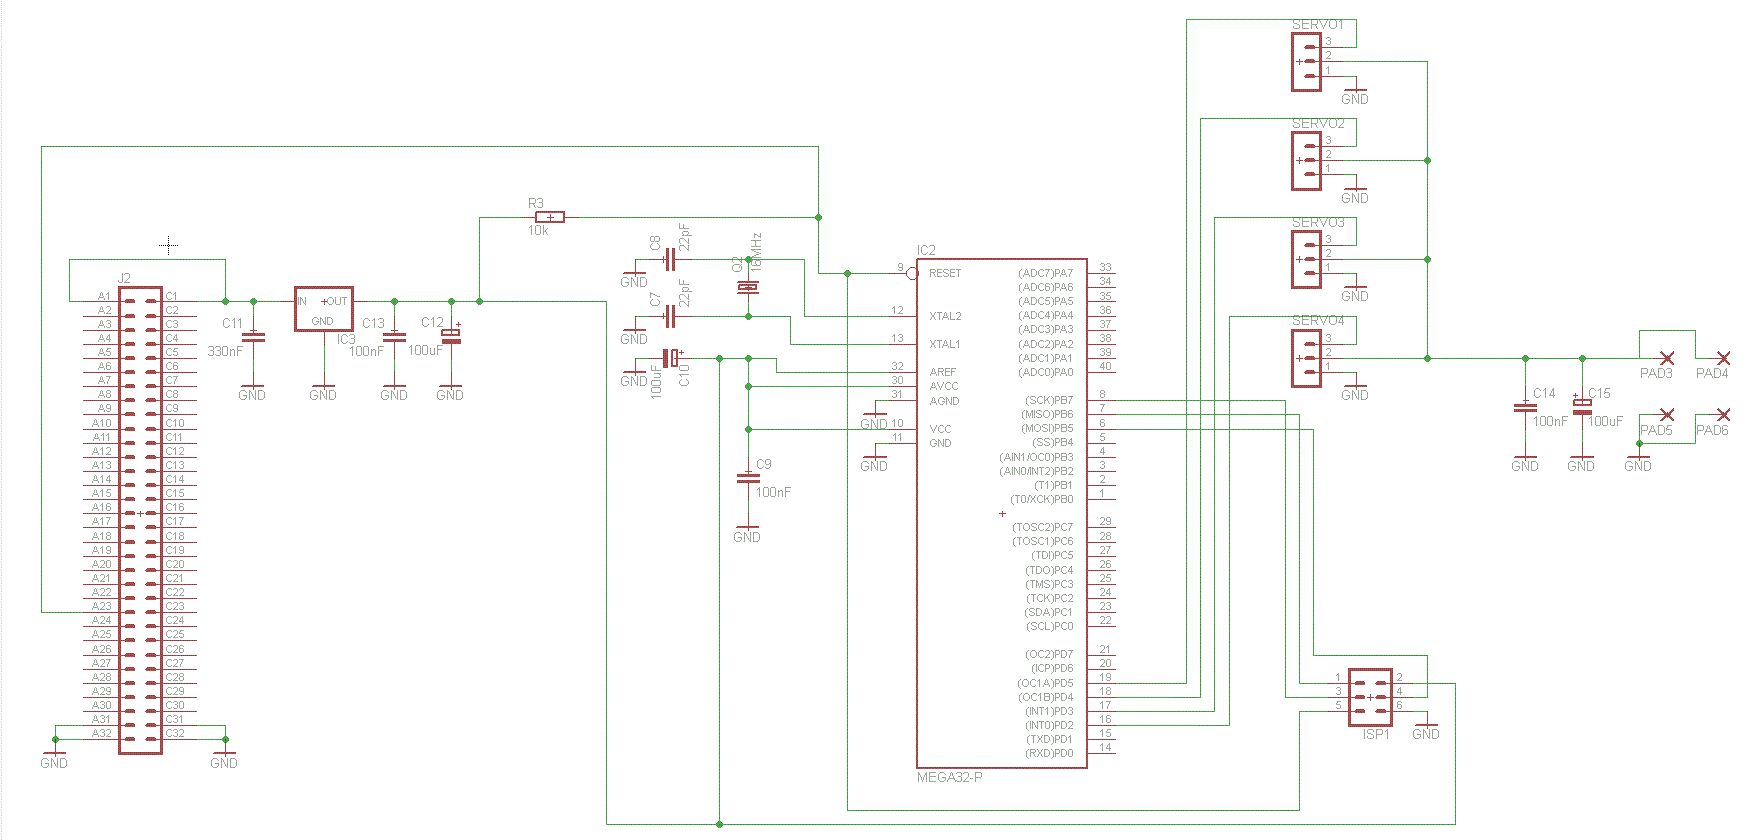Image resolution: width=1752 pixels, height=840 pixels.
Task: Click the C7 capacitor symbol
Action: pos(669,317)
